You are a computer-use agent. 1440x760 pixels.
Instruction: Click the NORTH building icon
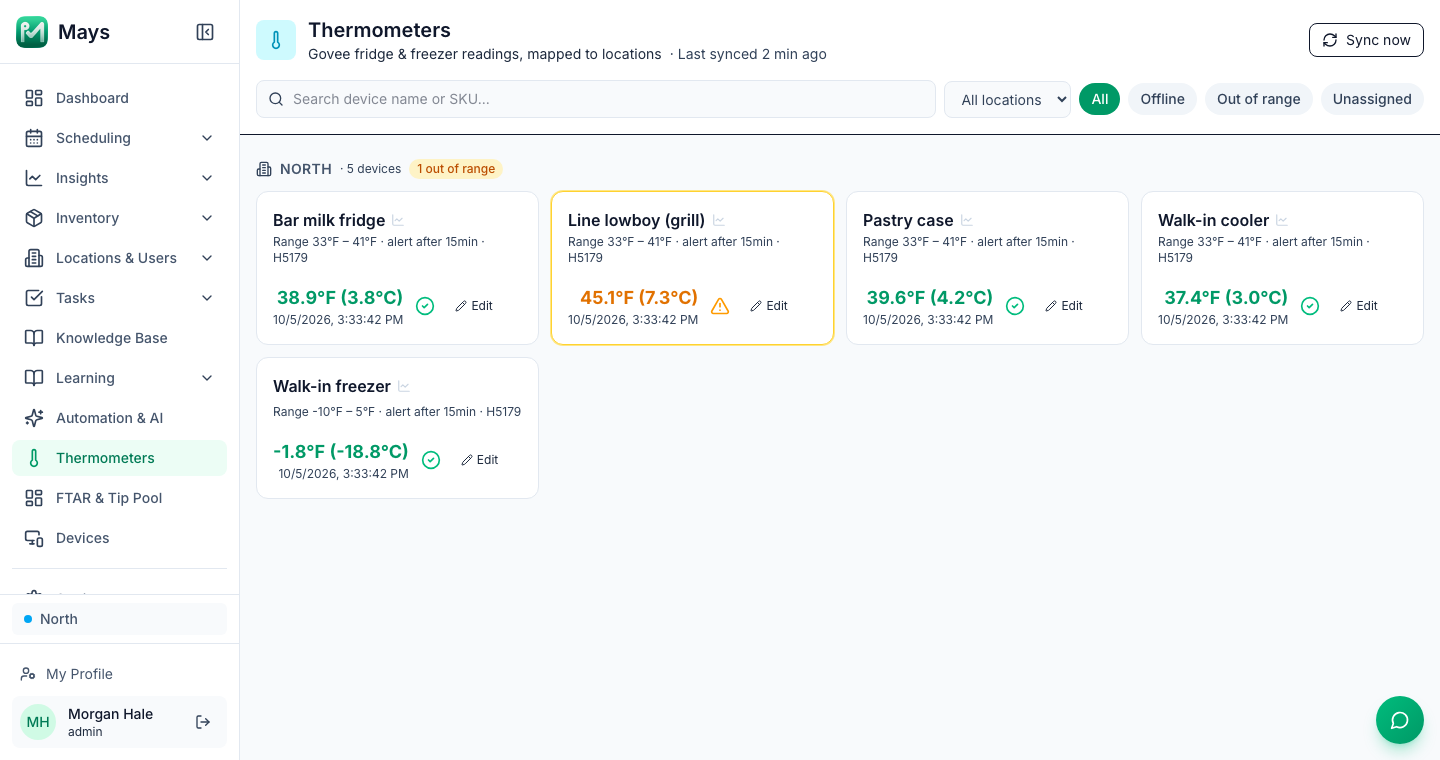click(x=264, y=169)
